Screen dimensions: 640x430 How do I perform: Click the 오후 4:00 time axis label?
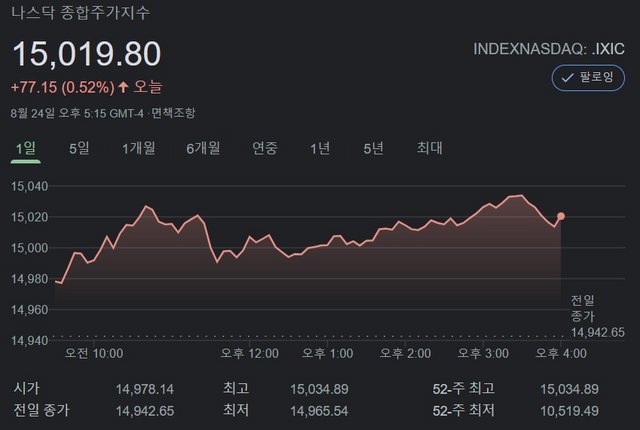click(x=561, y=353)
